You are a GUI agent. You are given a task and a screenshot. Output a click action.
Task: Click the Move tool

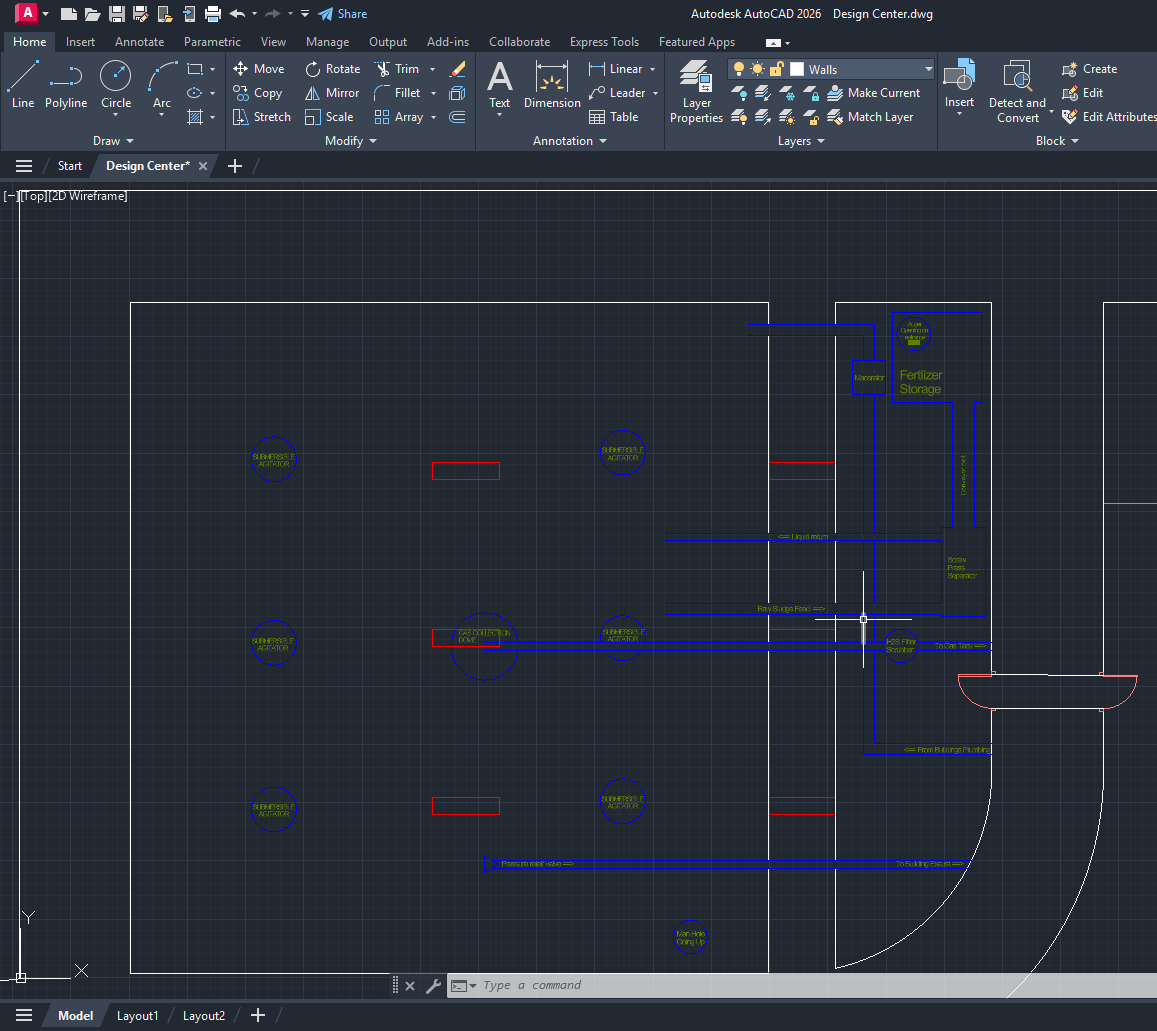tap(258, 69)
